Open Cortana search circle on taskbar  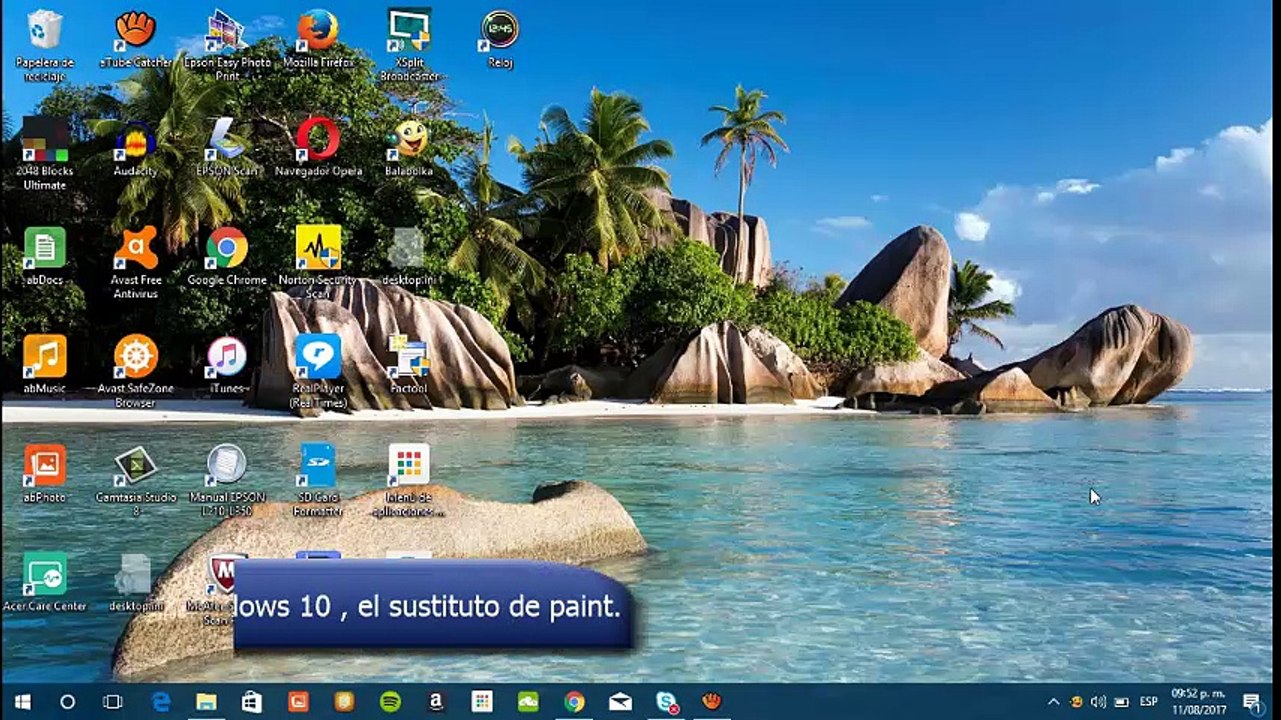pos(67,702)
